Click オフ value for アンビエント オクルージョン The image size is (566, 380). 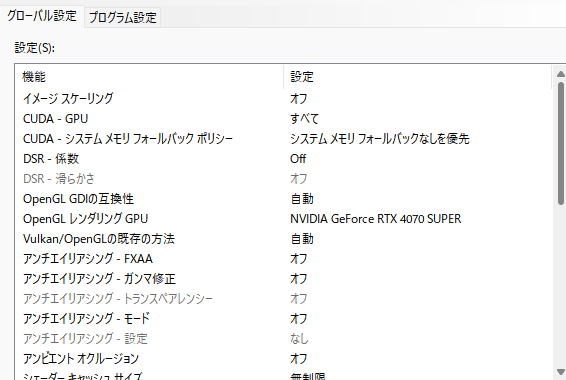click(299, 359)
